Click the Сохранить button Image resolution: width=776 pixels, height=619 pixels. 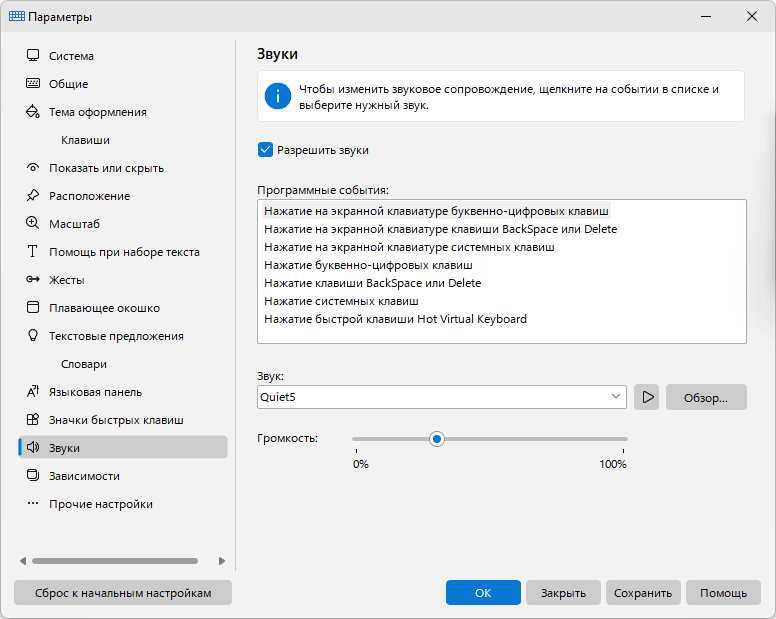(x=643, y=592)
